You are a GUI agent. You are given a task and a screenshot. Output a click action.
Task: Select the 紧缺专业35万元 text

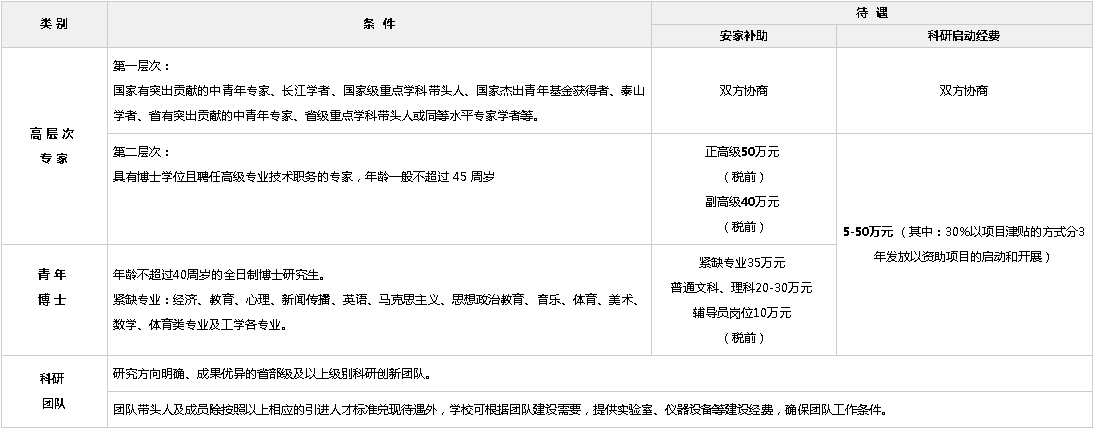(x=742, y=263)
